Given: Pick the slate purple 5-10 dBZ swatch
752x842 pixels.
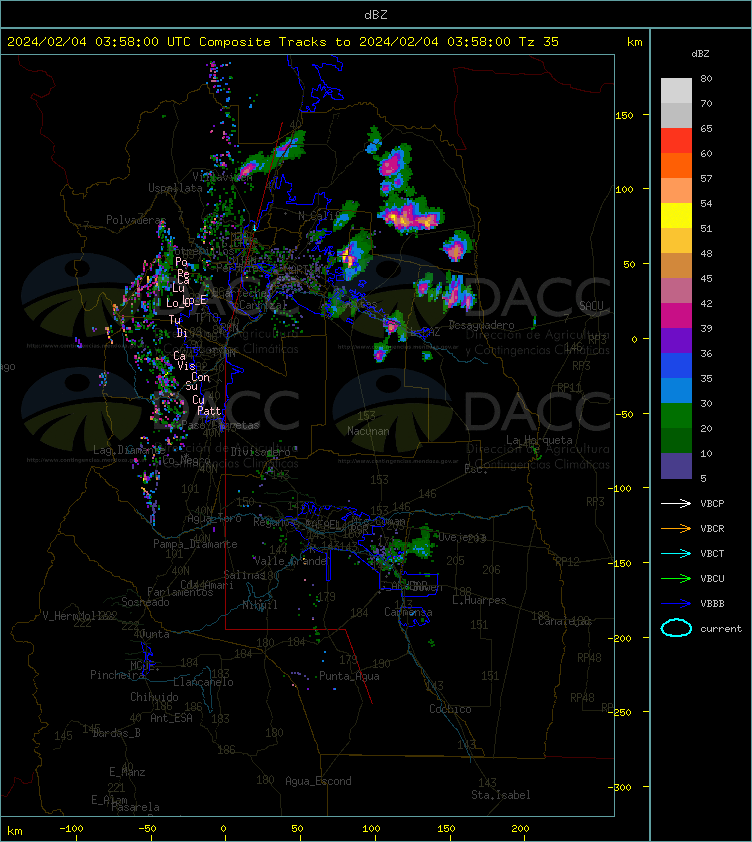Looking at the screenshot, I should point(676,466).
